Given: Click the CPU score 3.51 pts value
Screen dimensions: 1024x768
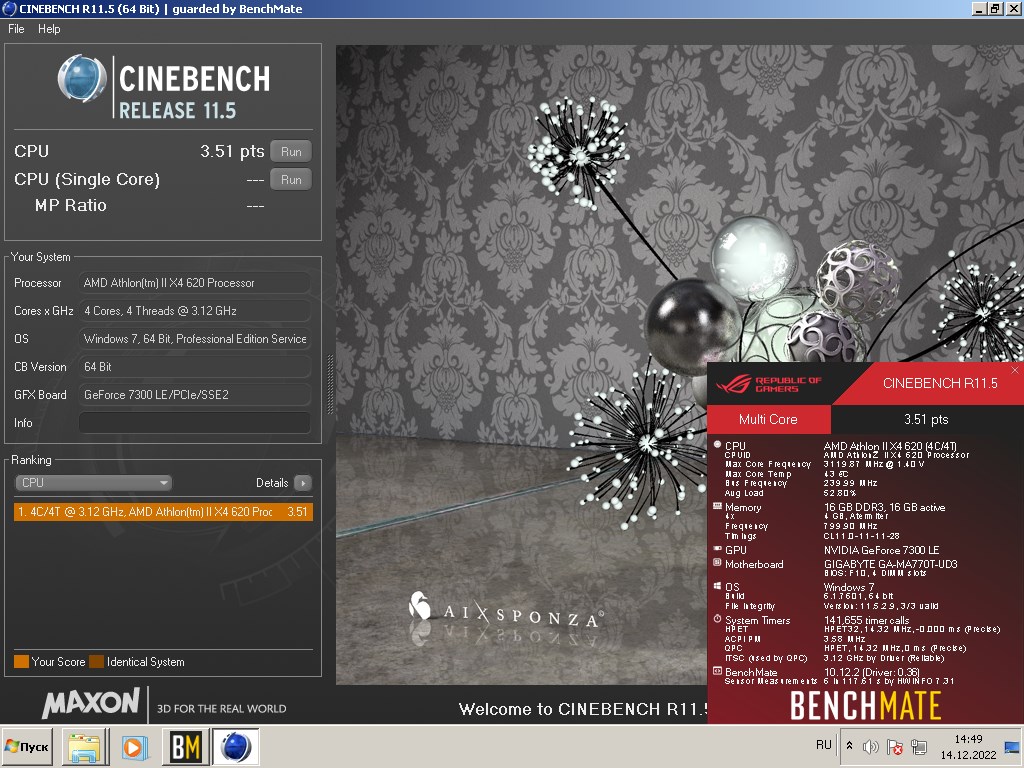Looking at the screenshot, I should tap(232, 152).
